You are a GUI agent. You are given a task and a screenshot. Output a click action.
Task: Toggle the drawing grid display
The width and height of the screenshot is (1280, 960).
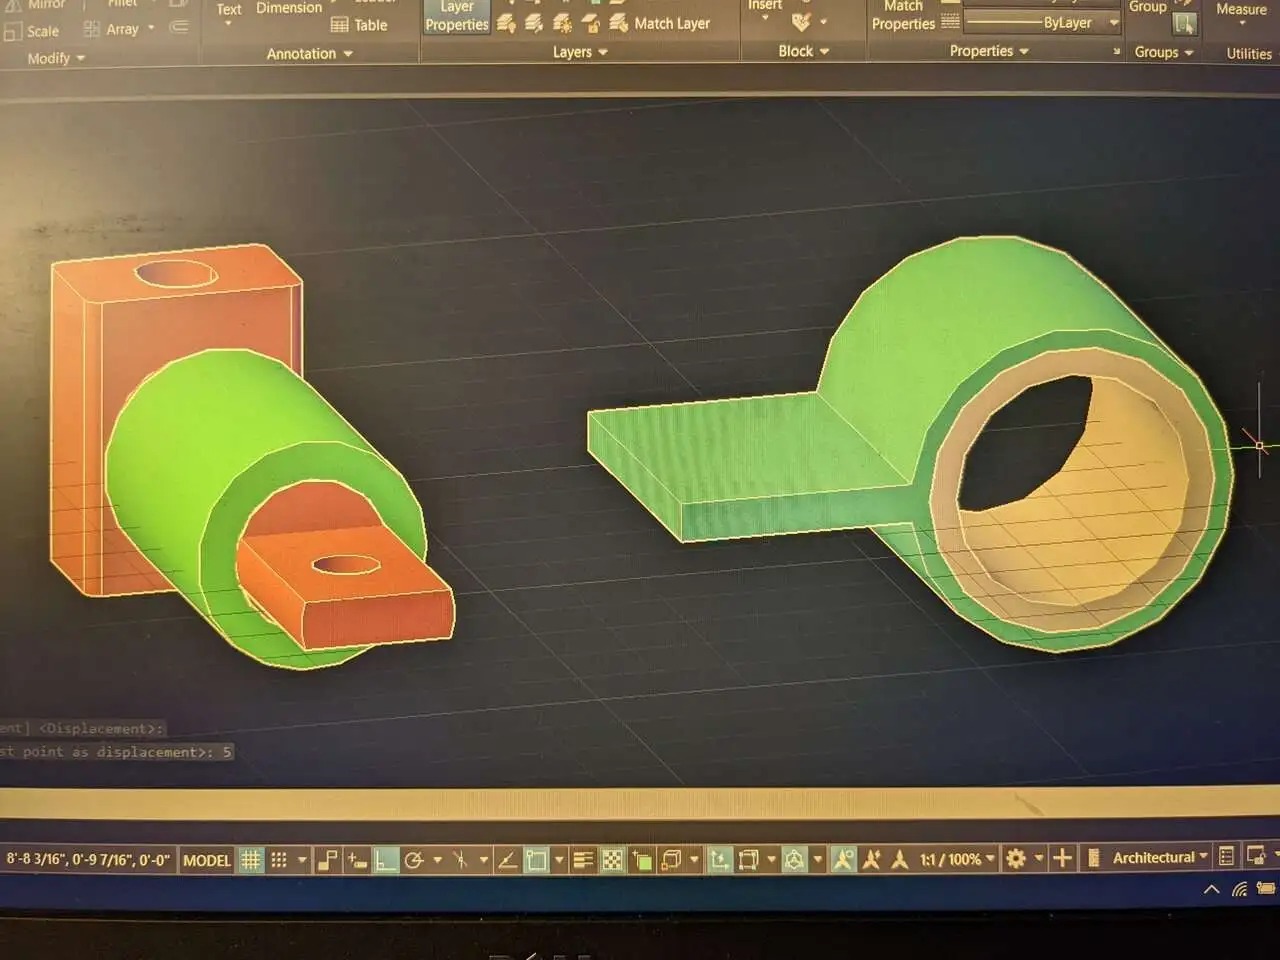(x=251, y=860)
